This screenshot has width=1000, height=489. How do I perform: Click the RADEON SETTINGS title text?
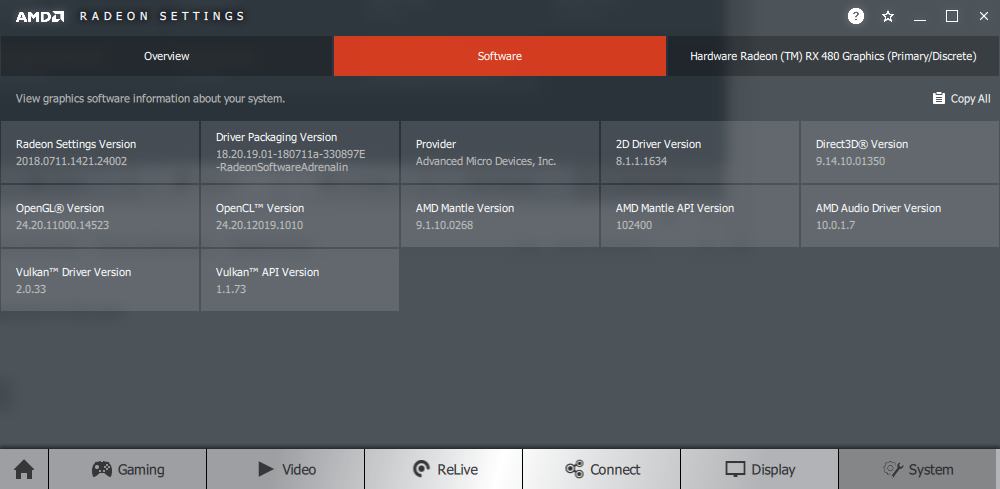162,17
